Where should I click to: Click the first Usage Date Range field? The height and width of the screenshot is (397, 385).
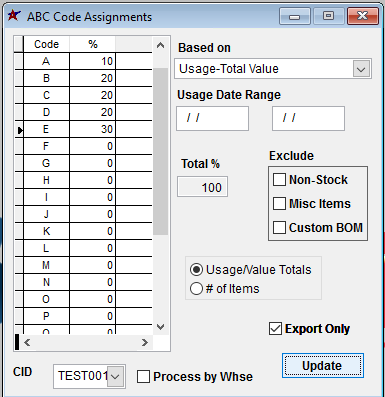pyautogui.click(x=212, y=118)
